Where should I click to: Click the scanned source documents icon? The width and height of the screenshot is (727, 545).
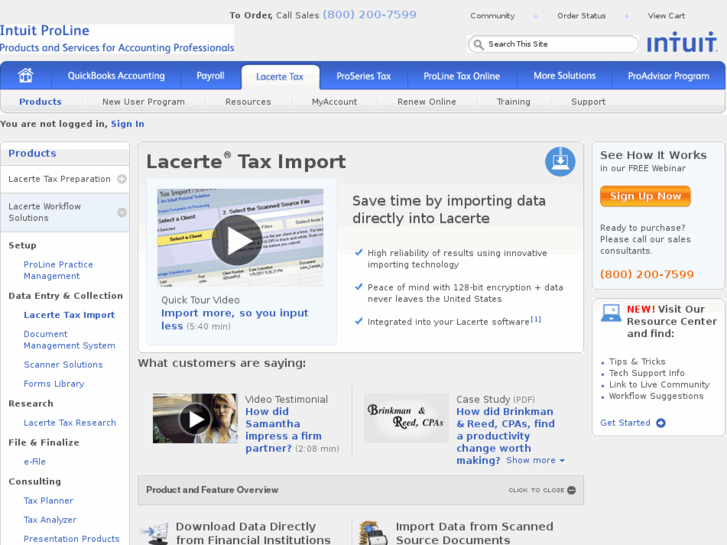coord(373,533)
